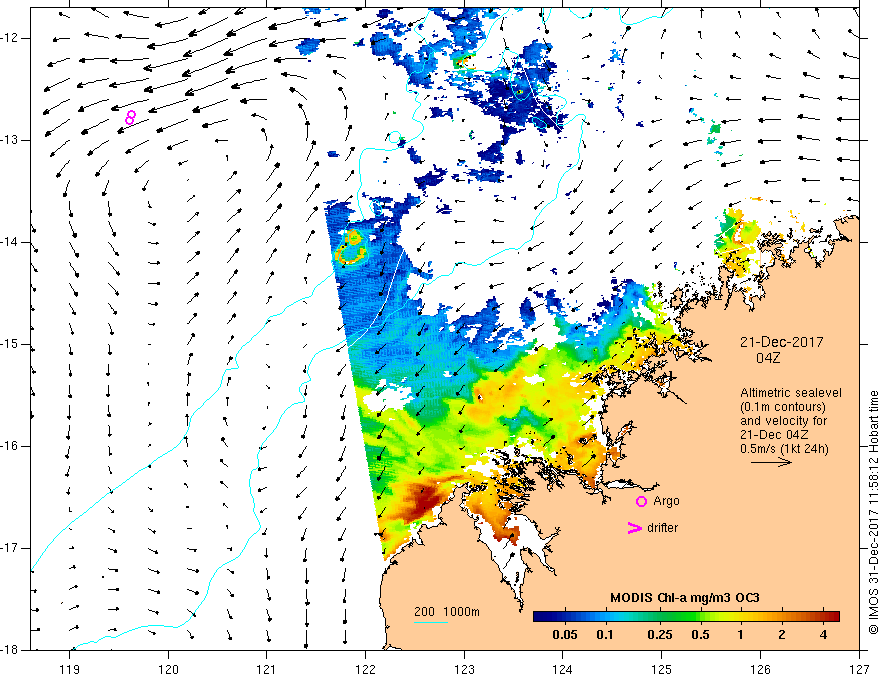The height and width of the screenshot is (680, 880).
Task: Click the 127 longitude axis label
Action: click(859, 669)
